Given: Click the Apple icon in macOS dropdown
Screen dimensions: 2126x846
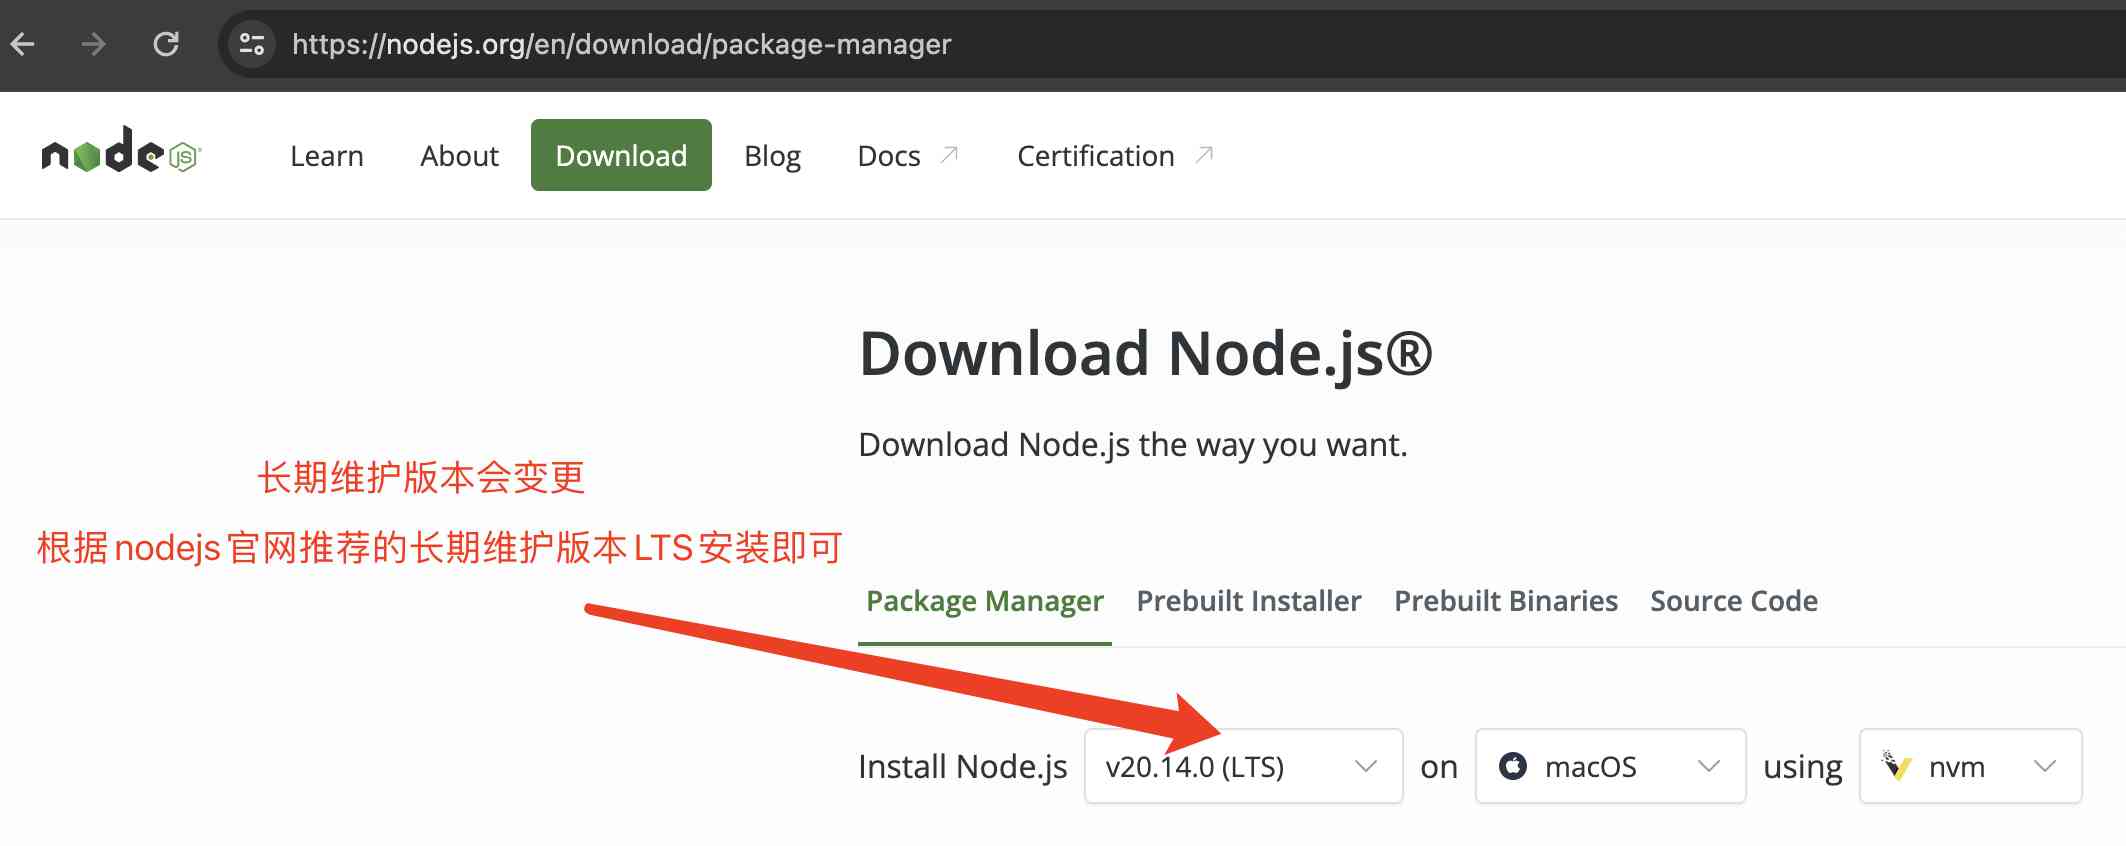Looking at the screenshot, I should [x=1513, y=766].
